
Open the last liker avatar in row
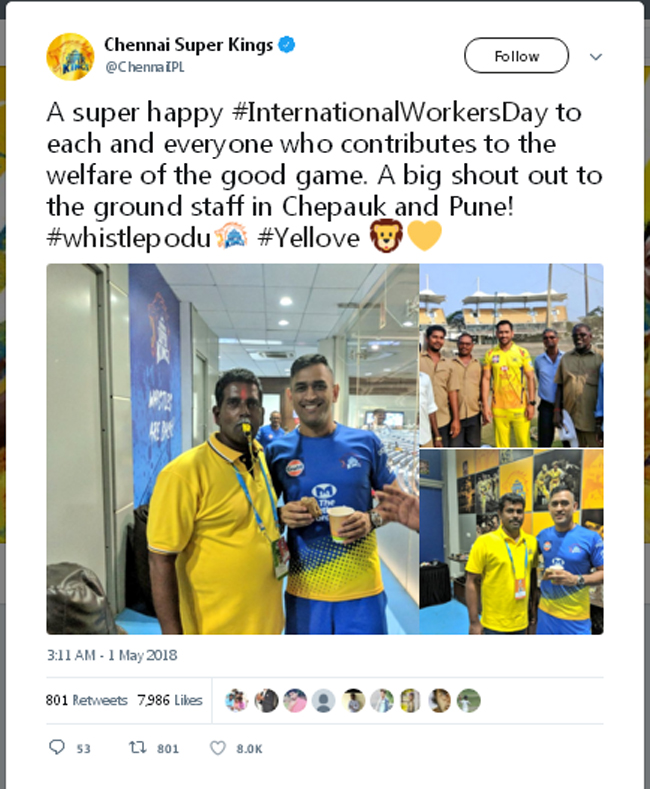tap(468, 700)
